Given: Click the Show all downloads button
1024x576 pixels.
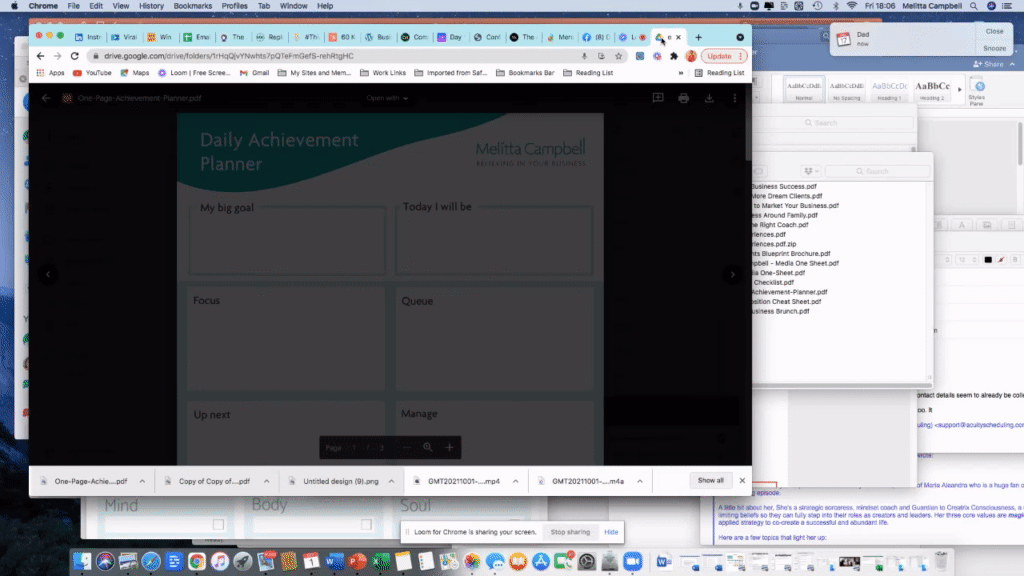Looking at the screenshot, I should pyautogui.click(x=710, y=480).
